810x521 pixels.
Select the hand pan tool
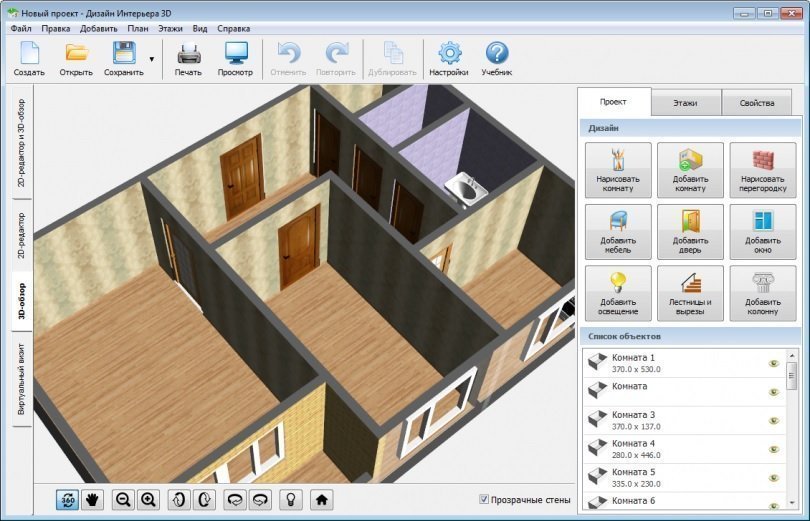pos(92,499)
